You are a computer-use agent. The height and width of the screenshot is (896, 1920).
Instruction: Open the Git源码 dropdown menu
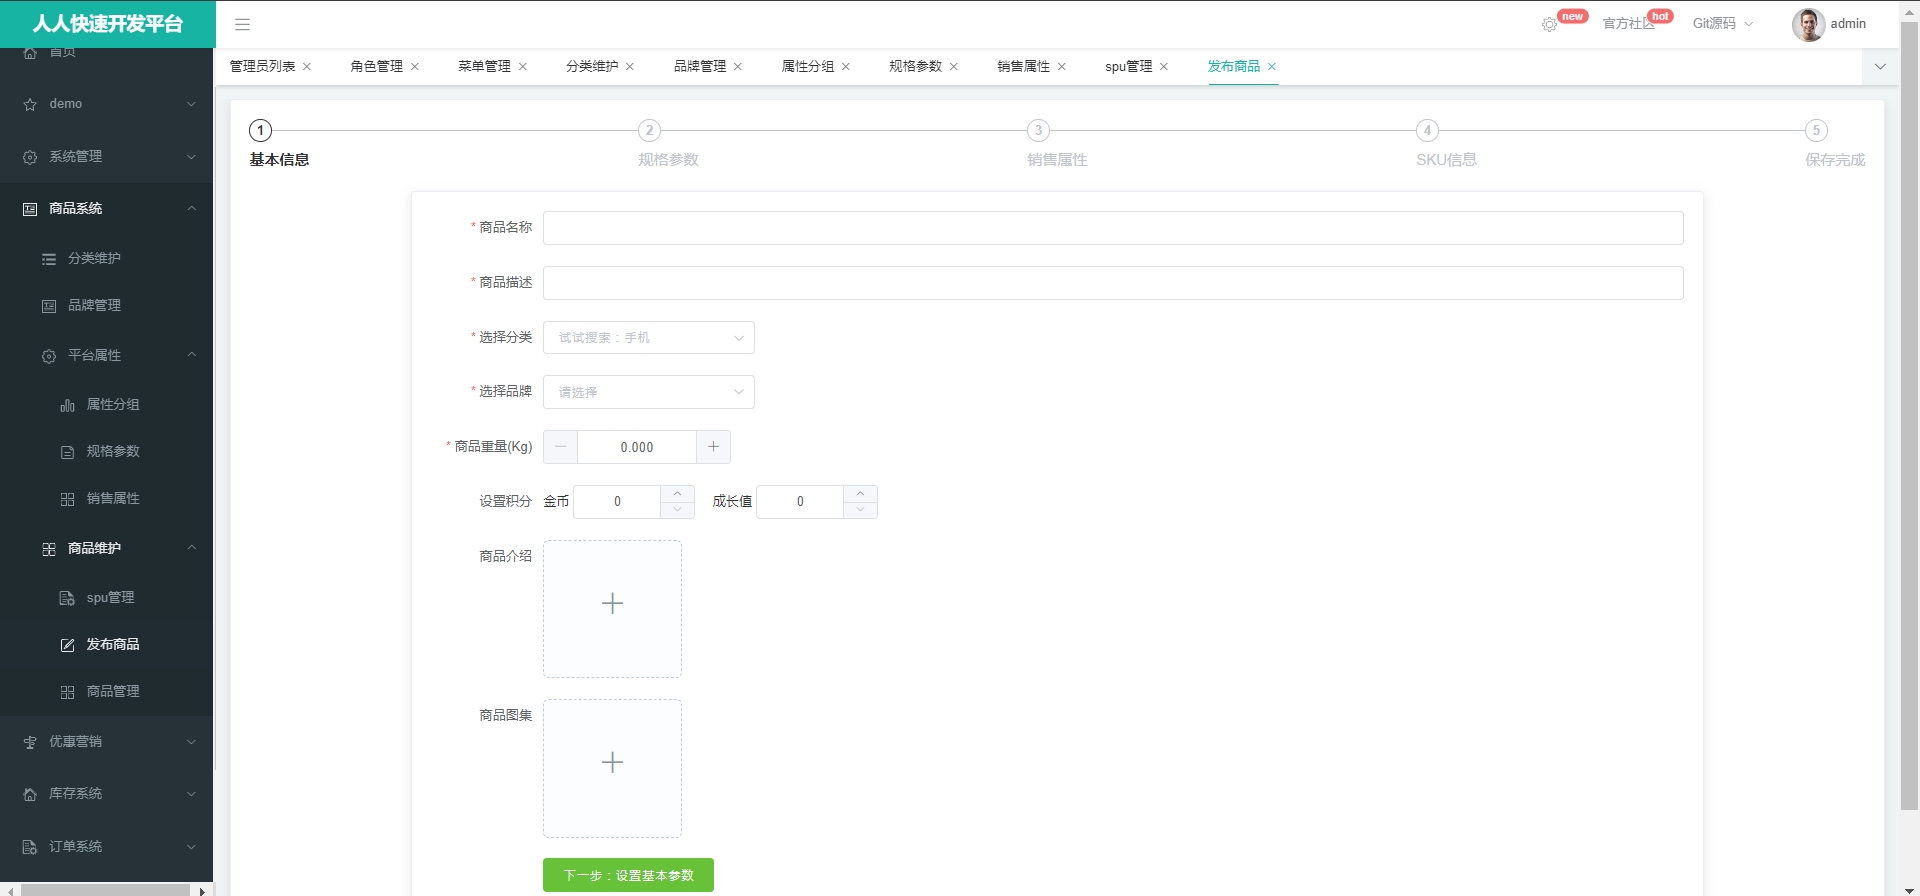[x=1722, y=24]
